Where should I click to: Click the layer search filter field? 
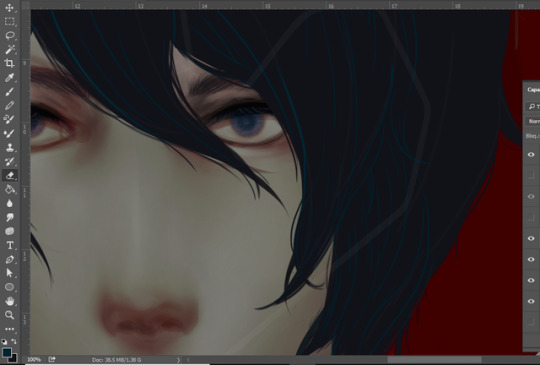(x=533, y=106)
